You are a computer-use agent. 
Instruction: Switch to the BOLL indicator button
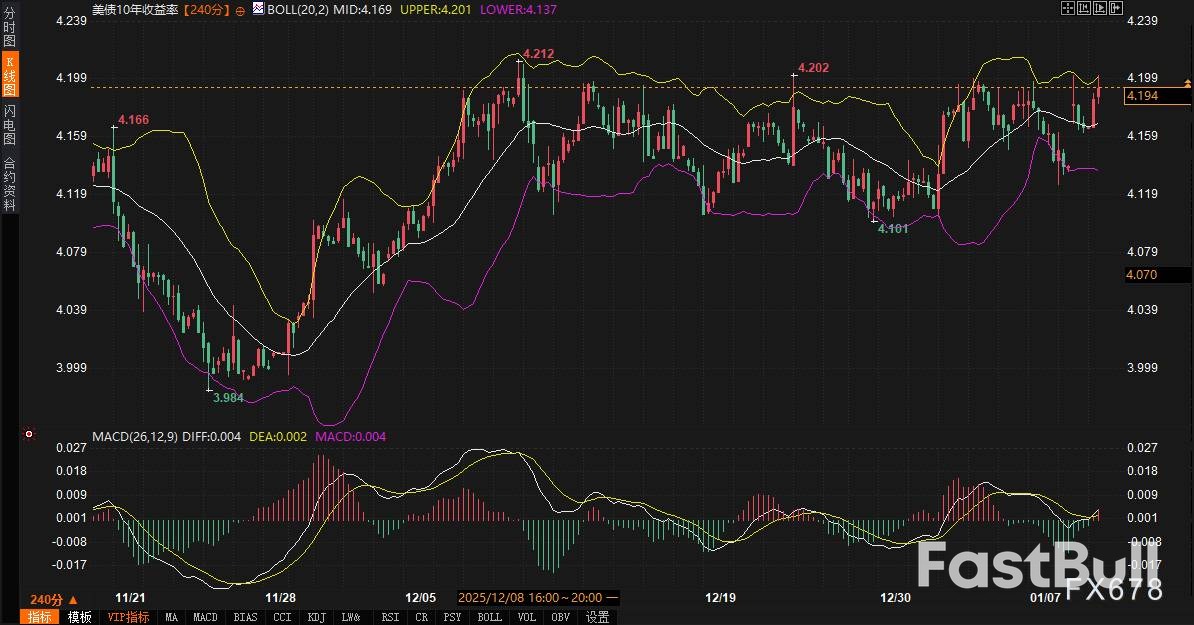pyautogui.click(x=490, y=617)
